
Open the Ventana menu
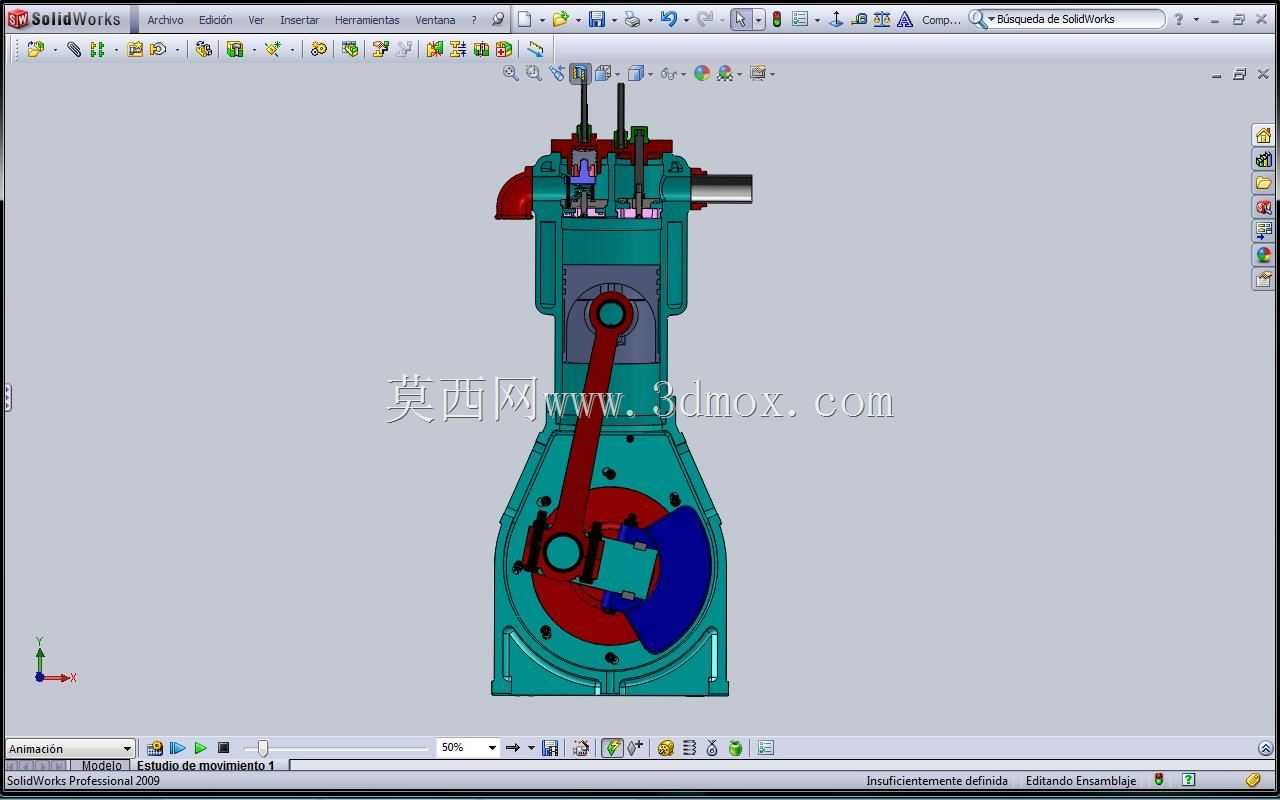click(x=435, y=20)
